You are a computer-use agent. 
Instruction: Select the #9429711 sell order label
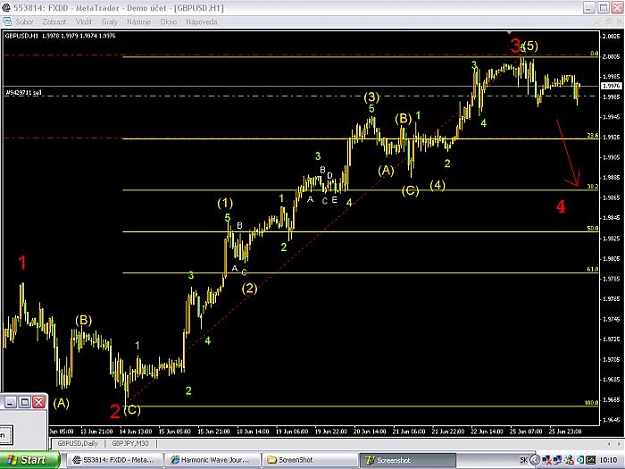[x=23, y=93]
